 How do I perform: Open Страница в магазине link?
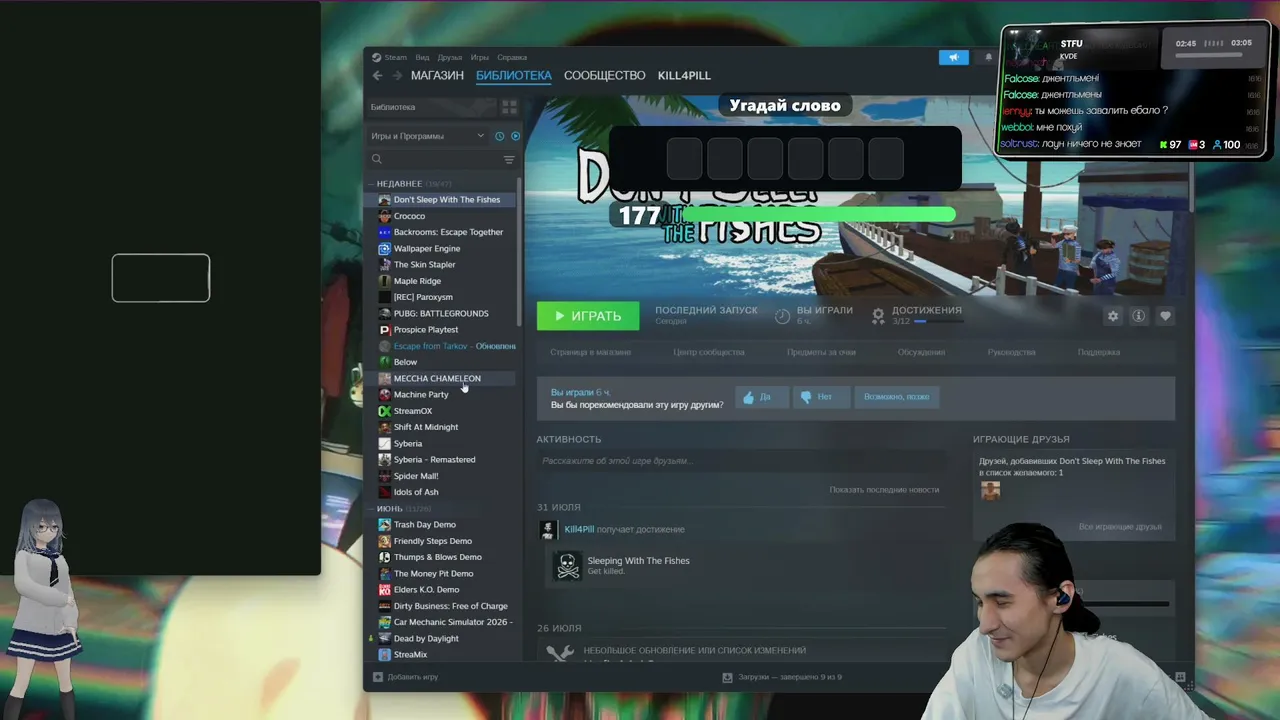click(x=590, y=352)
